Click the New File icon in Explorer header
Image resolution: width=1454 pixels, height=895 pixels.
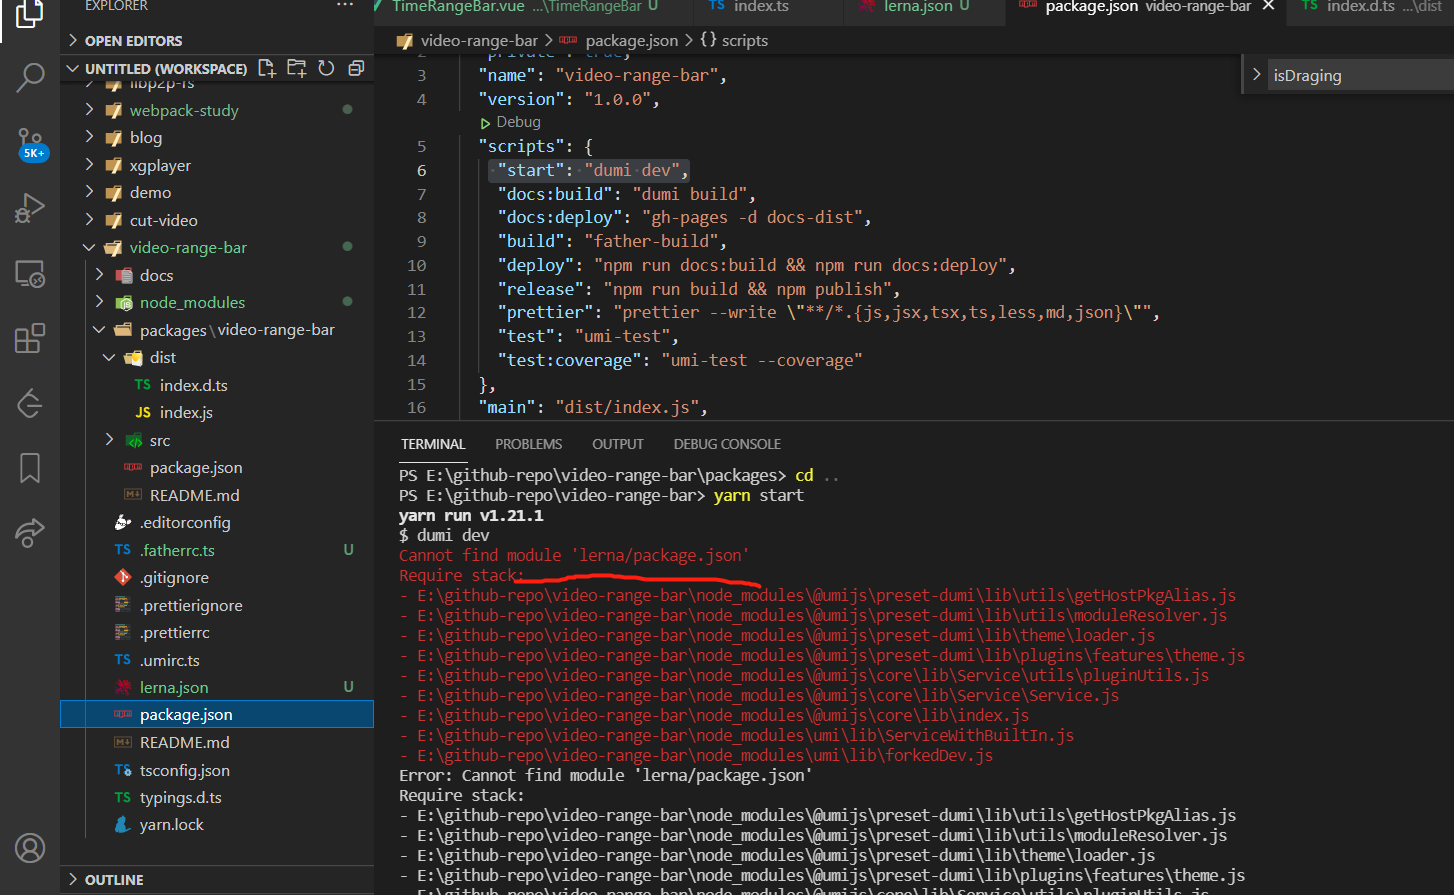click(x=265, y=68)
